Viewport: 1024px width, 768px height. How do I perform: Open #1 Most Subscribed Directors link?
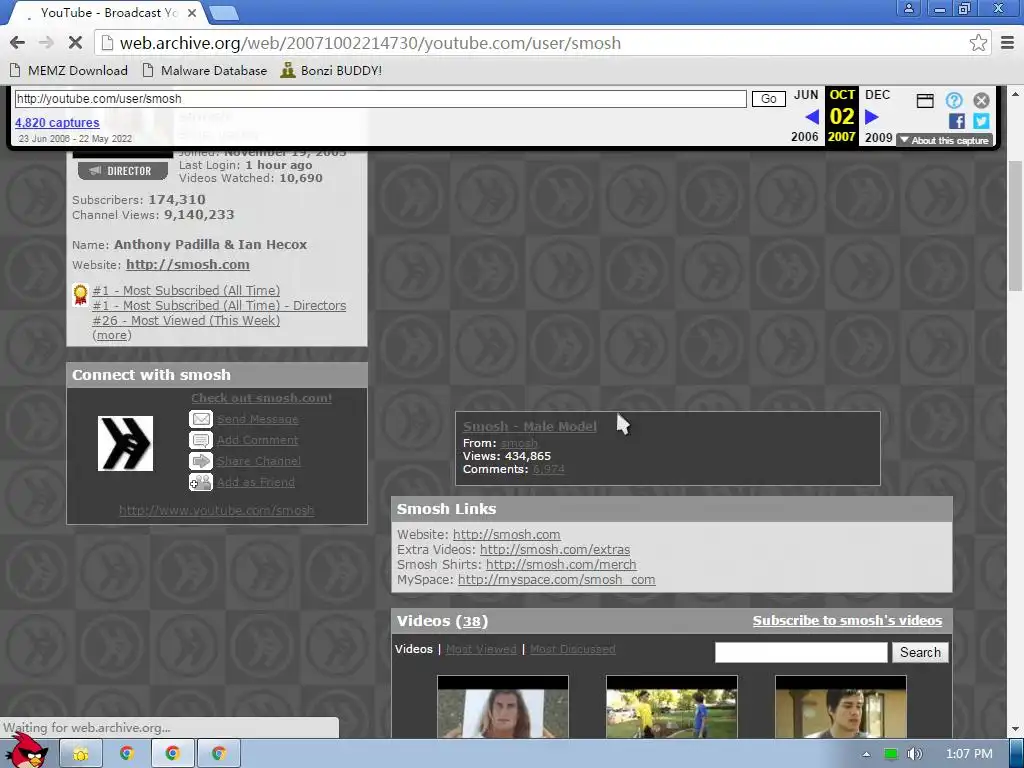click(219, 306)
